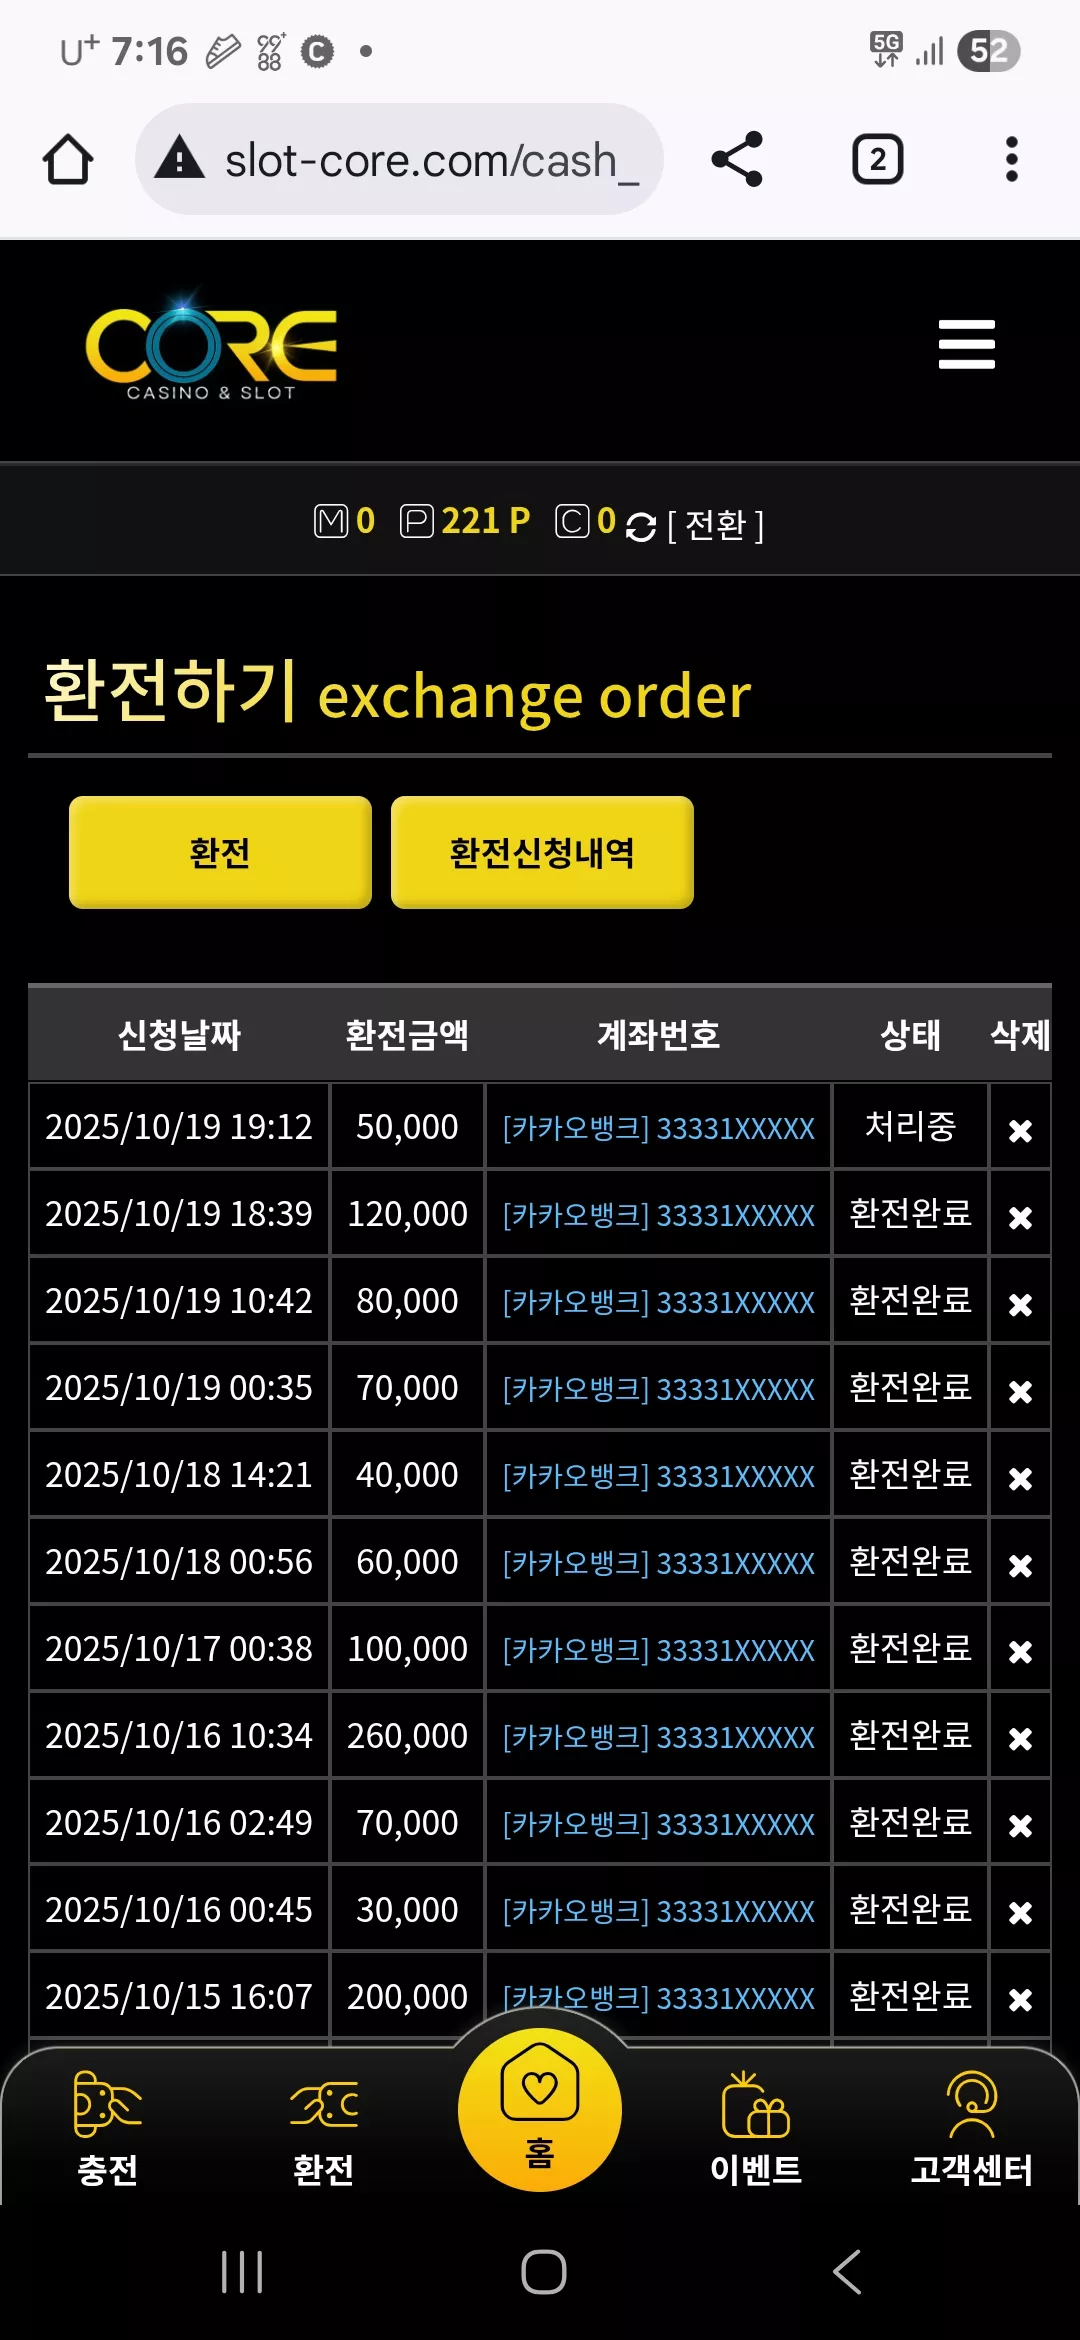Open 이벤트 gift icon
This screenshot has width=1080, height=2340.
point(756,2128)
